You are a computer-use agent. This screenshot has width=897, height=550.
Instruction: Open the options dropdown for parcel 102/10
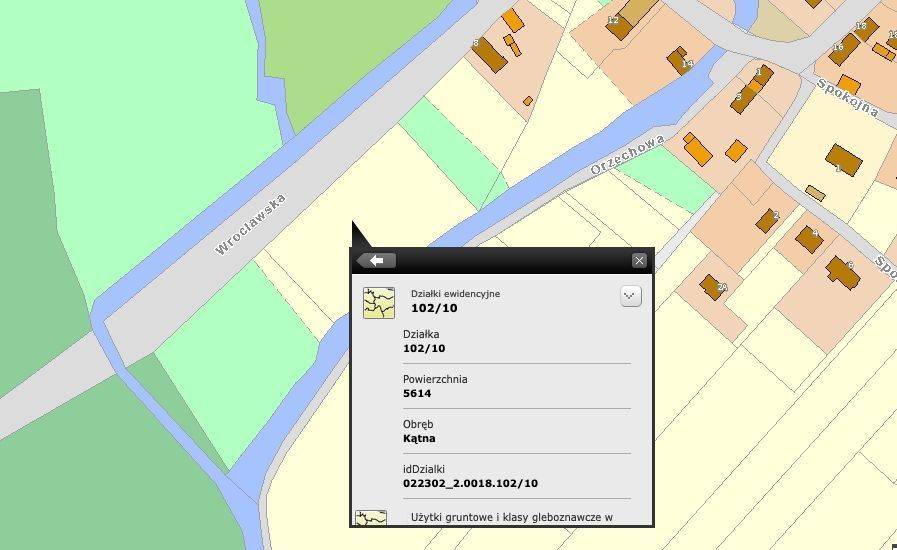[630, 297]
